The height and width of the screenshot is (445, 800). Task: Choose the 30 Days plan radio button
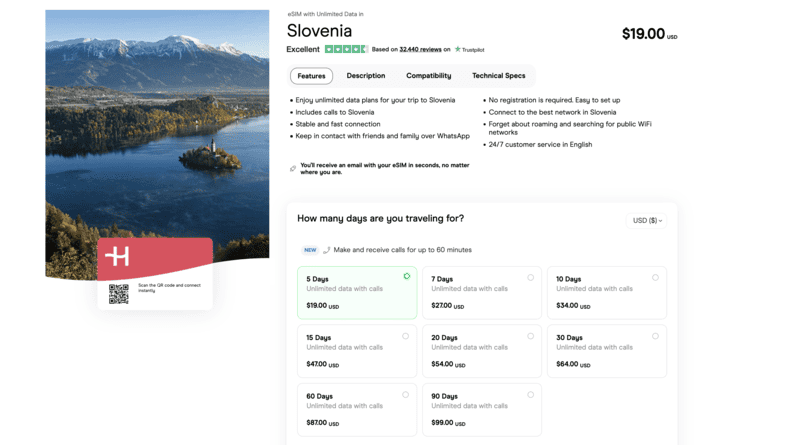pos(655,336)
